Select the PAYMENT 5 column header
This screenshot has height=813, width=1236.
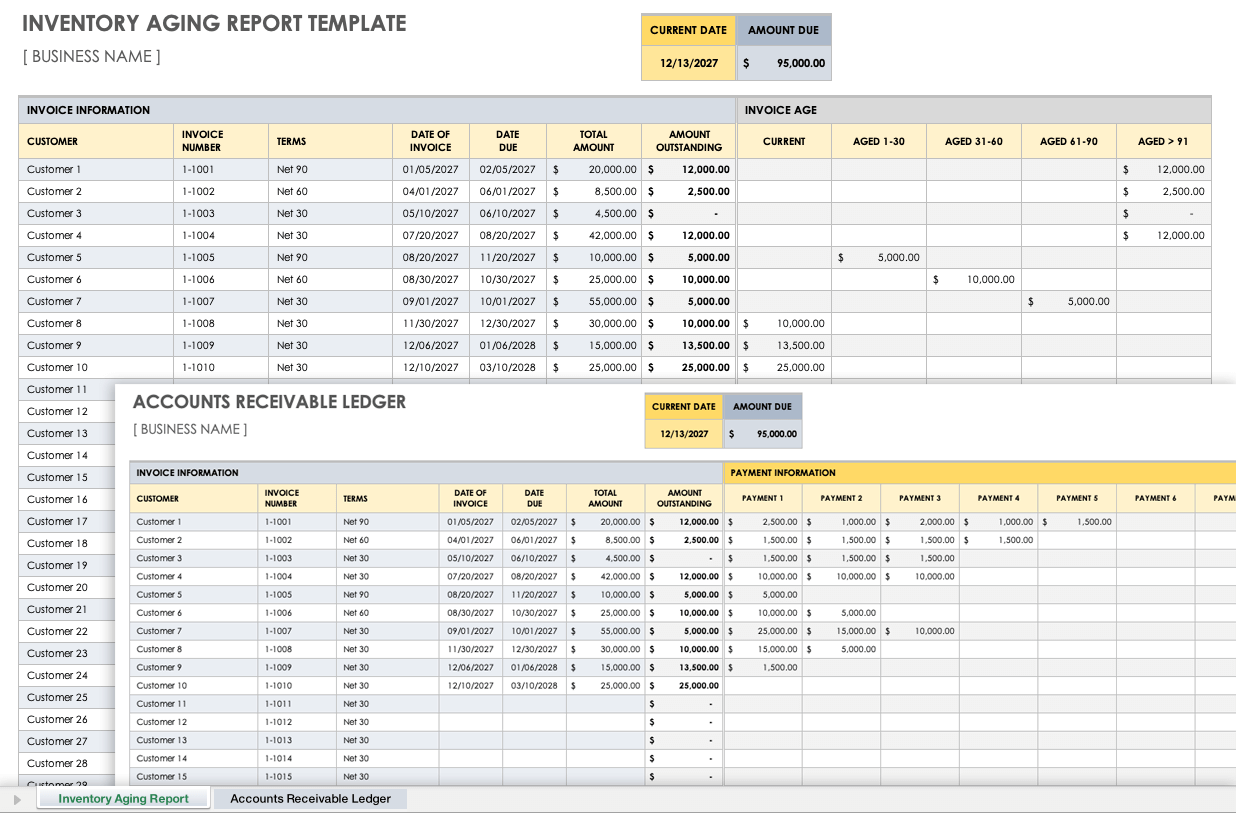1075,498
